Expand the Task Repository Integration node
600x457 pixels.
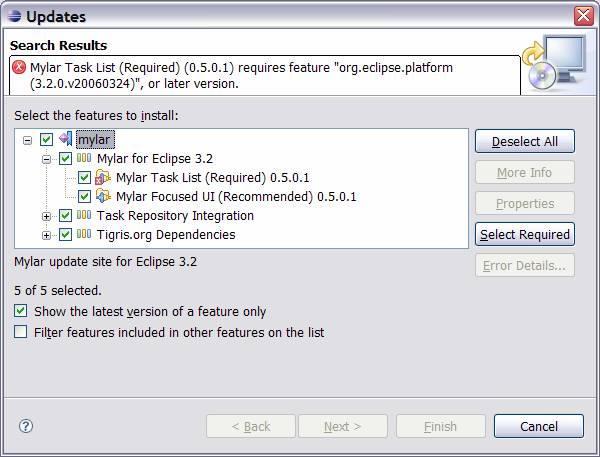[x=46, y=216]
